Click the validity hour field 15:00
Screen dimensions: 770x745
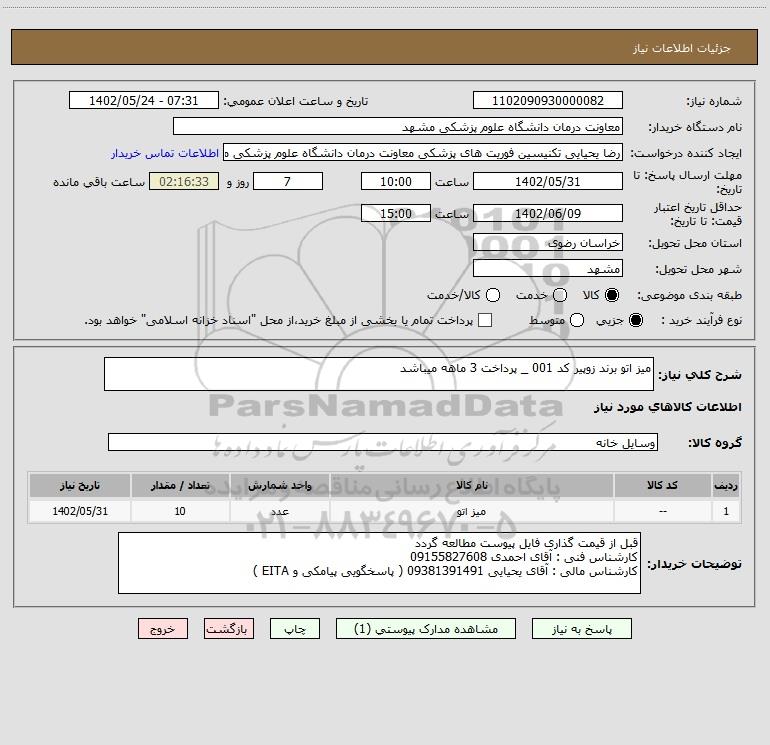tap(396, 213)
